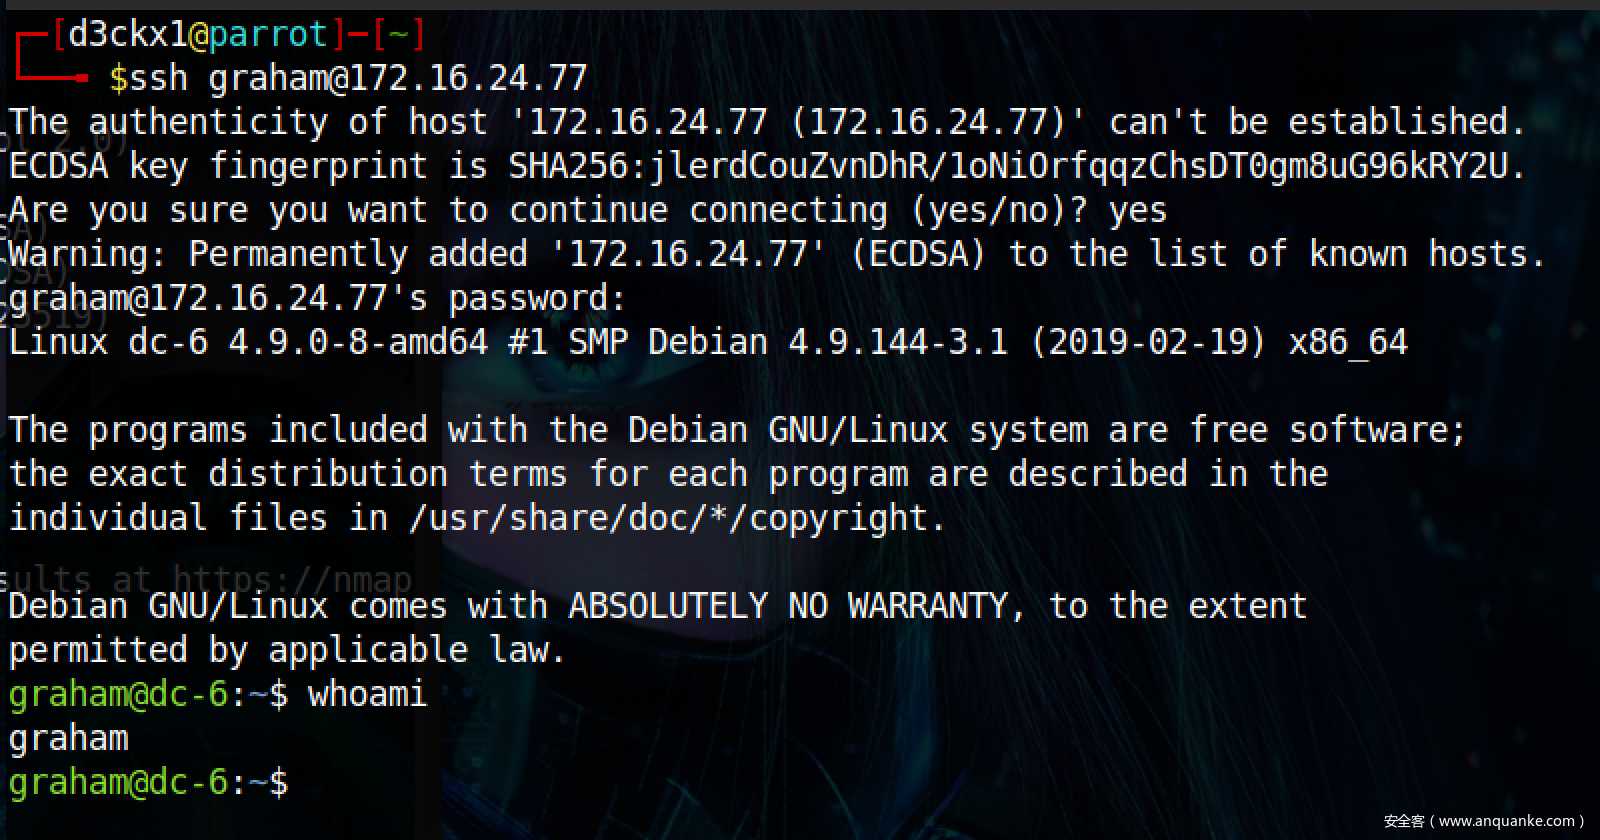Click the graham@172.16.24.77's password prompt
The image size is (1600, 840).
[x=316, y=298]
